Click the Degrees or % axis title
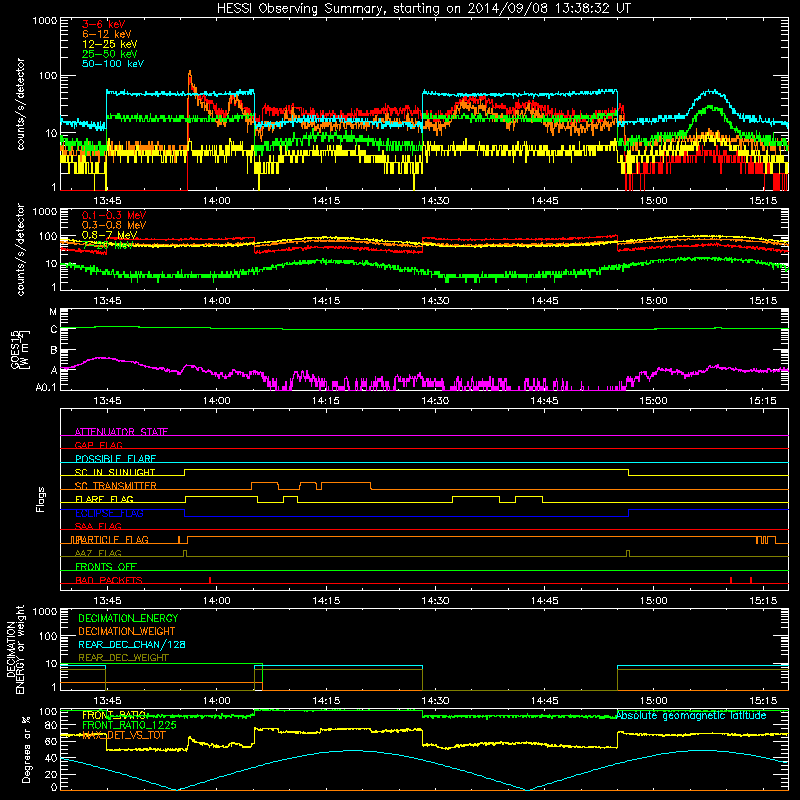 pos(26,749)
